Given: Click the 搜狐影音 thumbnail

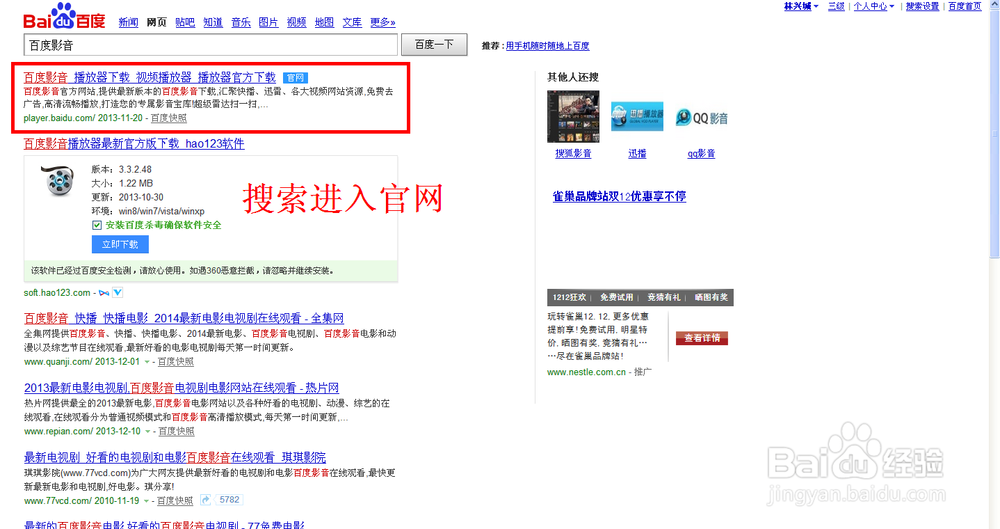Looking at the screenshot, I should point(573,116).
